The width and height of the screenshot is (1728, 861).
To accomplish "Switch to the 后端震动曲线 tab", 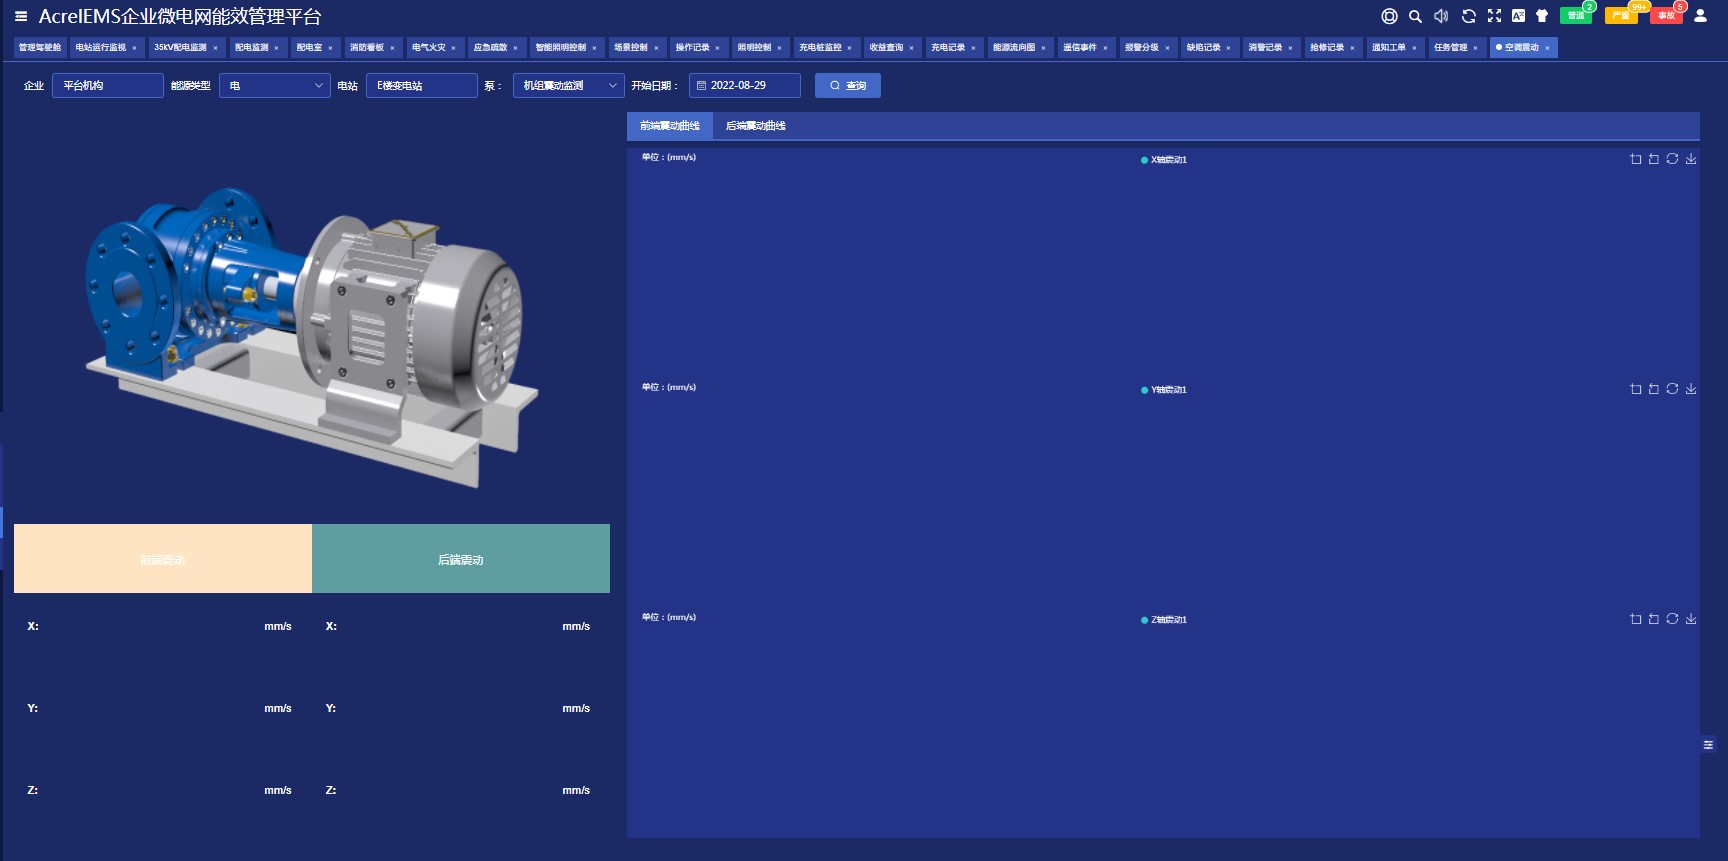I will coord(756,126).
